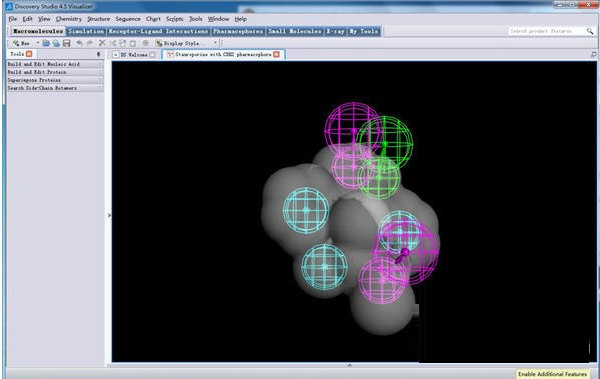Click the New document icon in toolbar

pos(16,43)
